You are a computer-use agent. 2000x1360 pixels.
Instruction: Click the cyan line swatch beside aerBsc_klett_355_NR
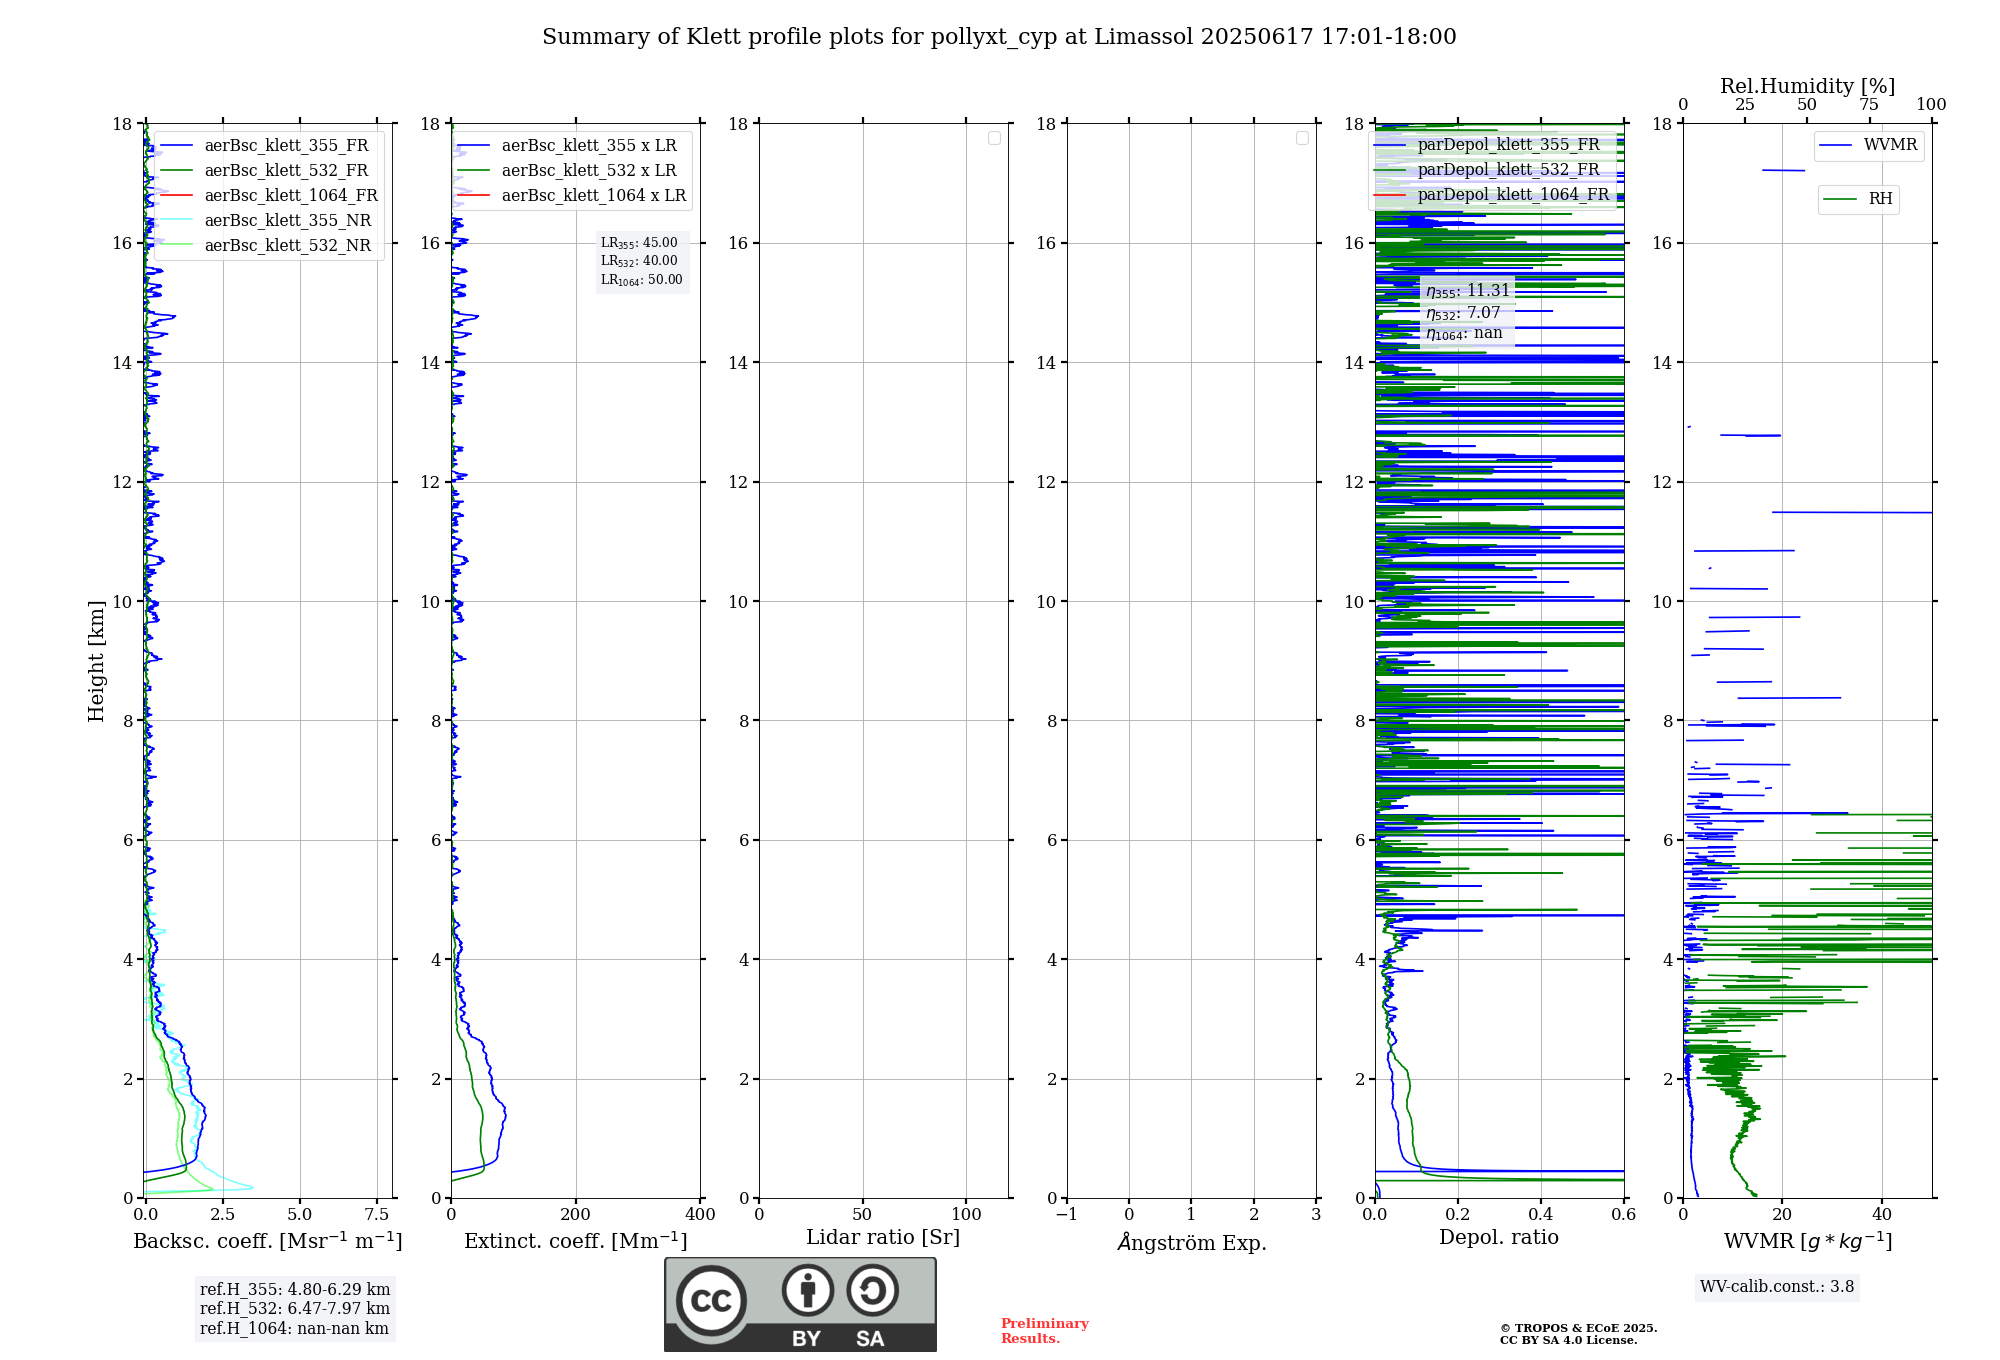[x=176, y=221]
